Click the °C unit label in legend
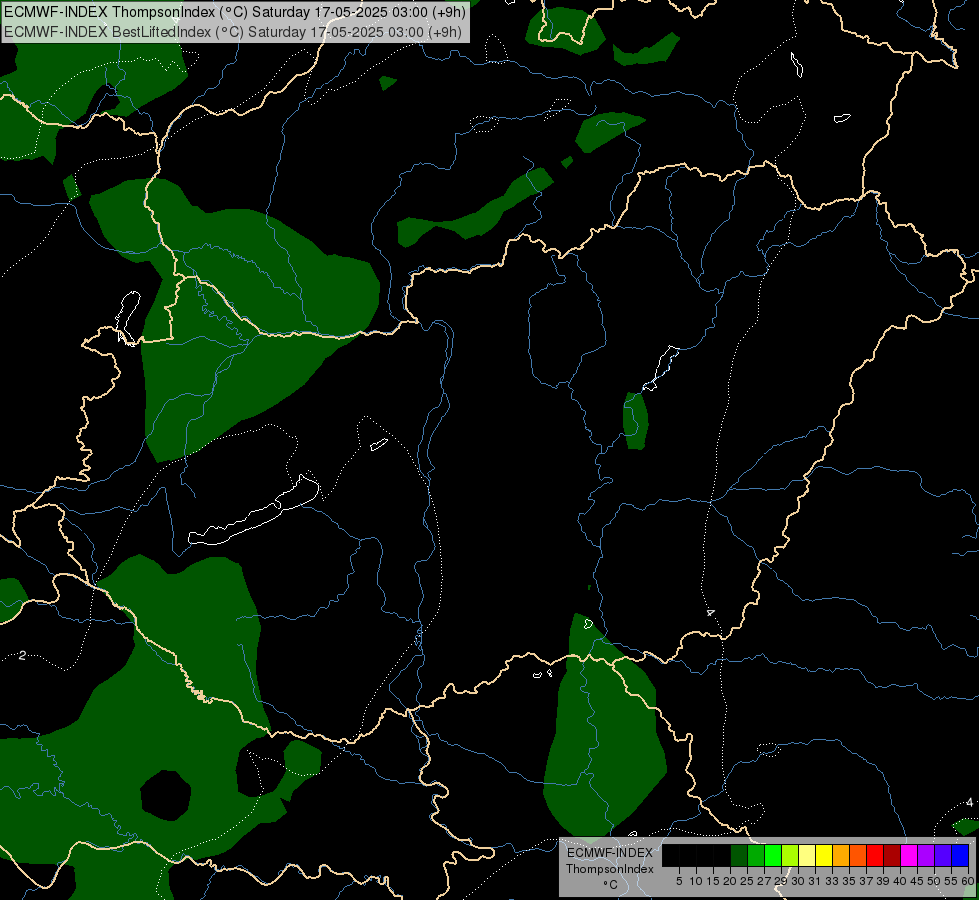Viewport: 979px width, 900px height. (x=611, y=885)
